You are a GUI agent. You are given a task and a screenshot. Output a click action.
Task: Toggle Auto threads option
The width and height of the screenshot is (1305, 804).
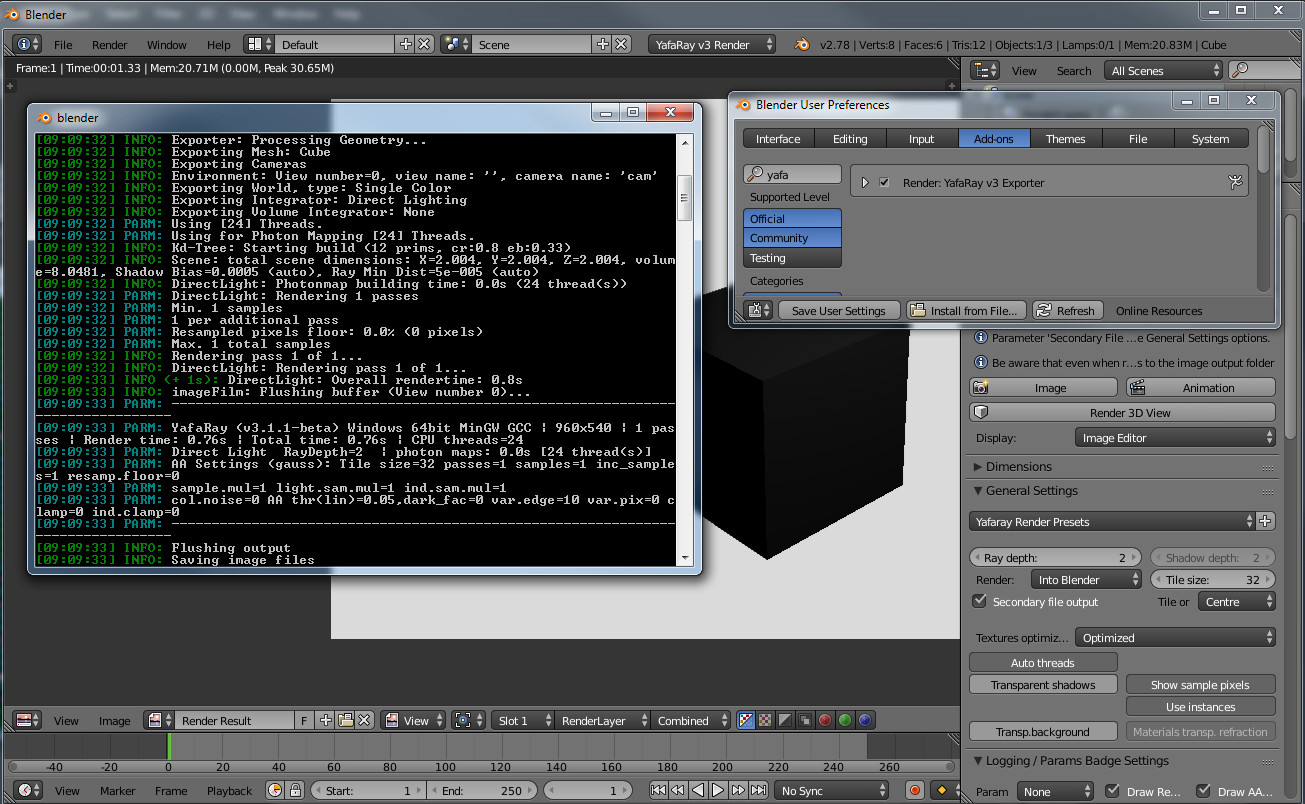pos(1043,662)
